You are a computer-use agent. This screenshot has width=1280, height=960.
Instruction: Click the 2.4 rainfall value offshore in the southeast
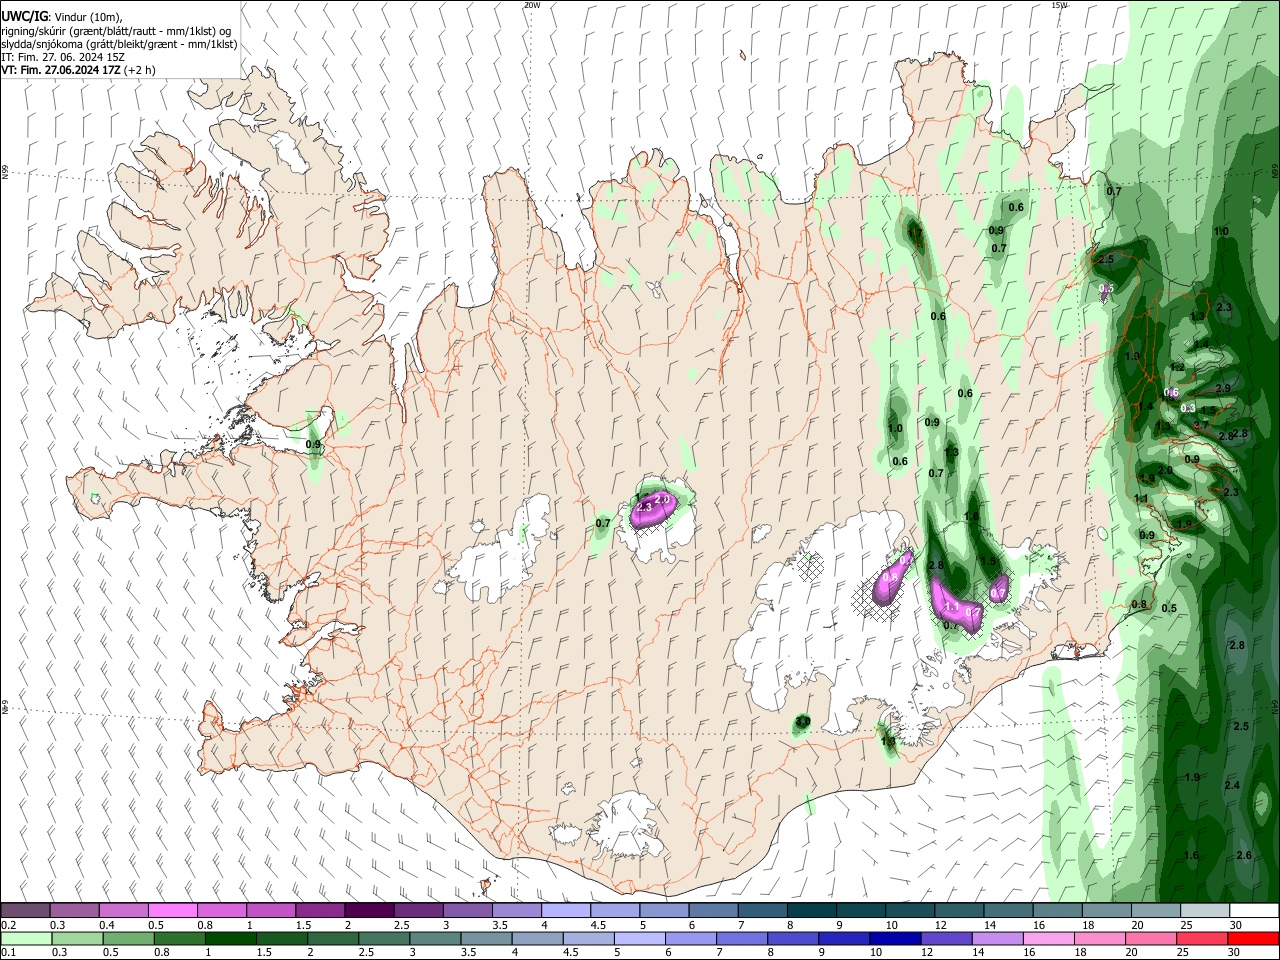click(x=1232, y=785)
